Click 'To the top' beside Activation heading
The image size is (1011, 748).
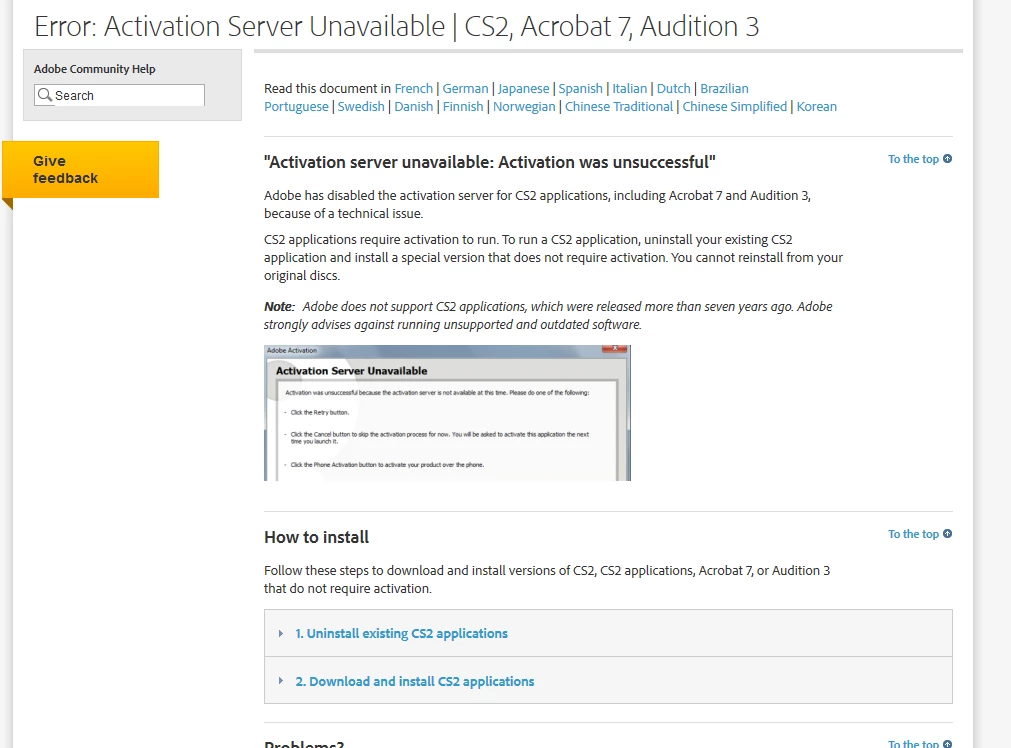pos(913,159)
